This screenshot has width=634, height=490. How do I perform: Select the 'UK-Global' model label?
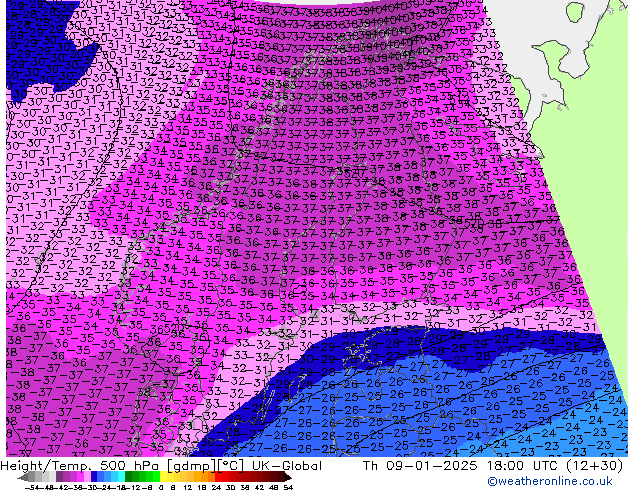(x=287, y=466)
